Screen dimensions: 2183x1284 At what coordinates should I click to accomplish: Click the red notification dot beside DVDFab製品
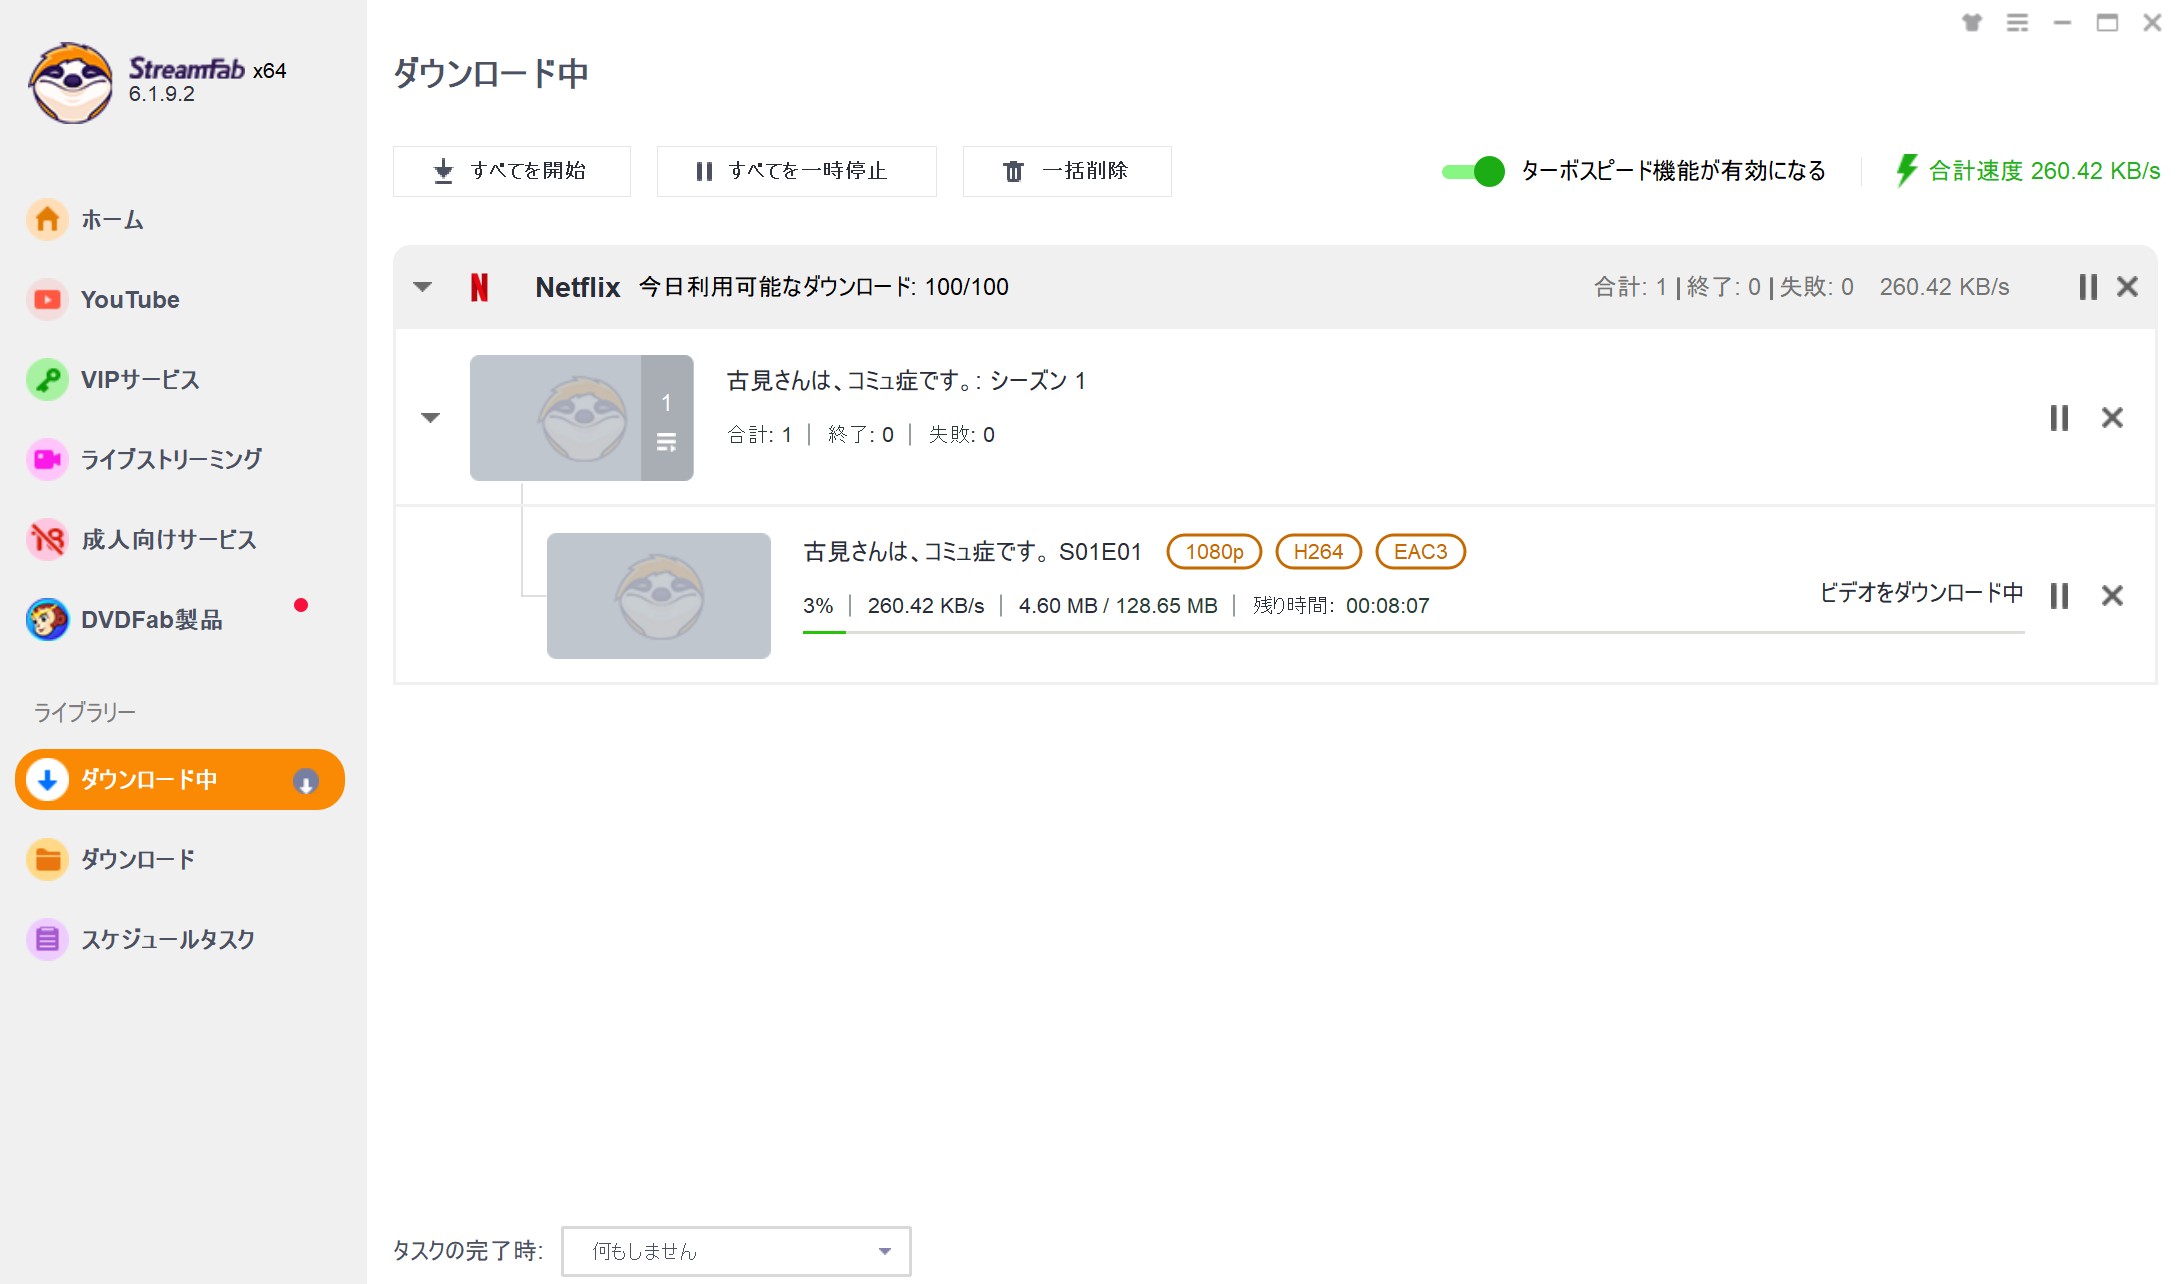coord(301,605)
